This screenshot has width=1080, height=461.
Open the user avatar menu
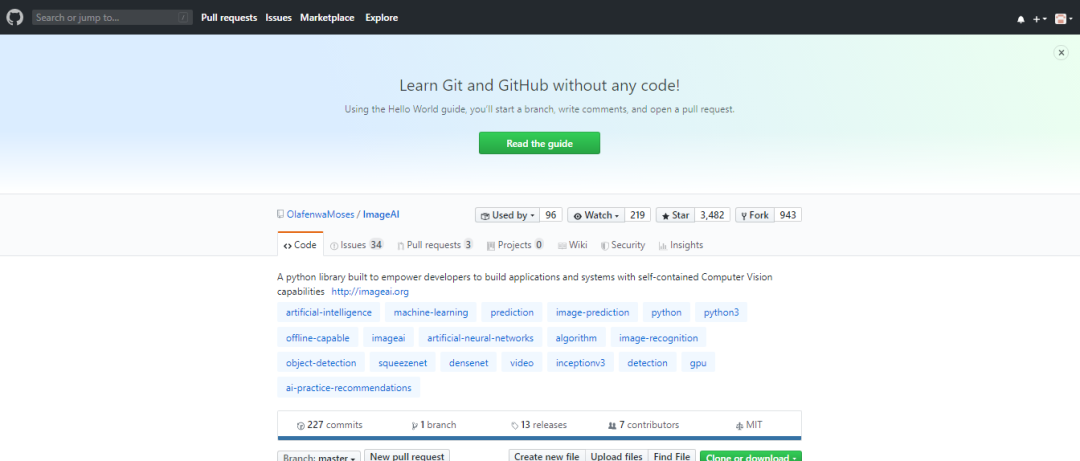pyautogui.click(x=1064, y=19)
